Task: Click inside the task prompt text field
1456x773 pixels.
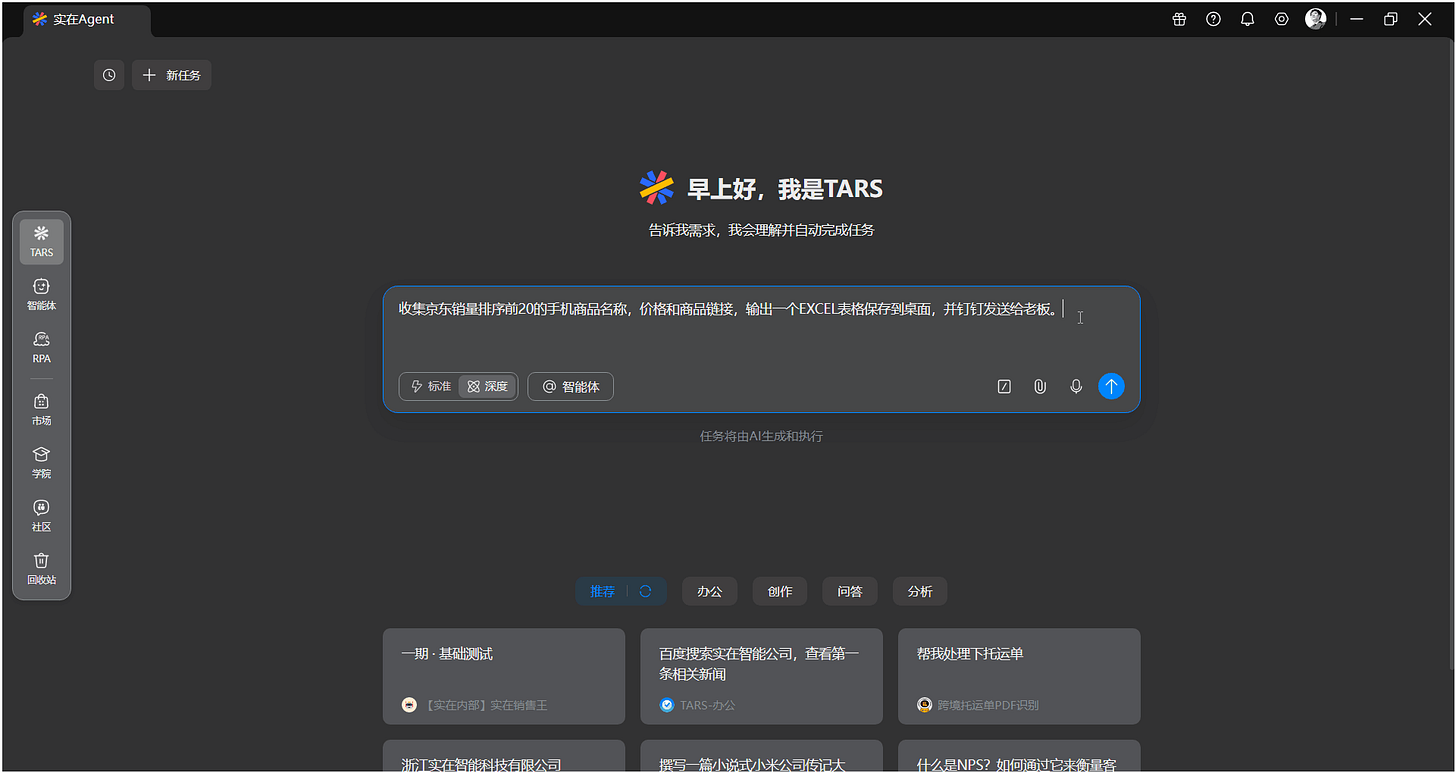Action: (x=761, y=328)
